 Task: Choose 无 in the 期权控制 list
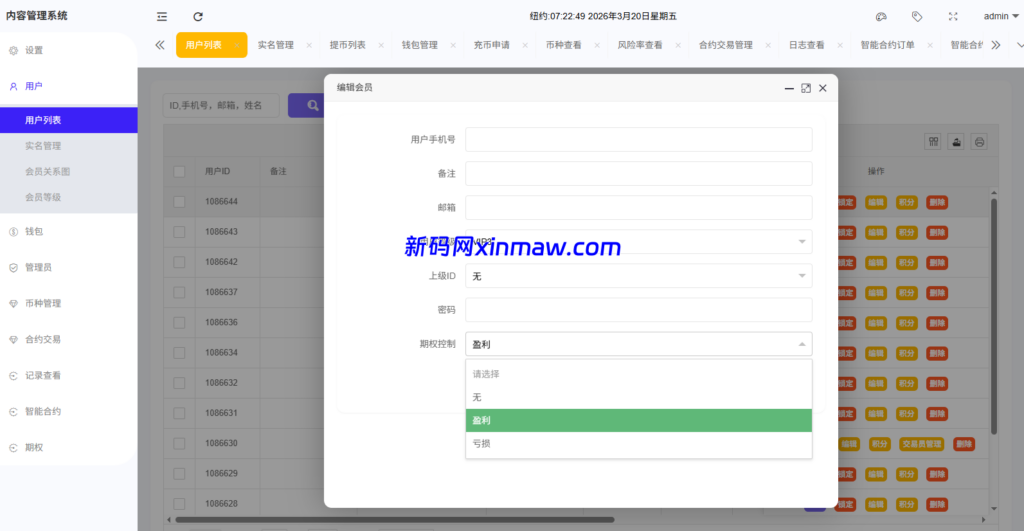pyautogui.click(x=638, y=397)
